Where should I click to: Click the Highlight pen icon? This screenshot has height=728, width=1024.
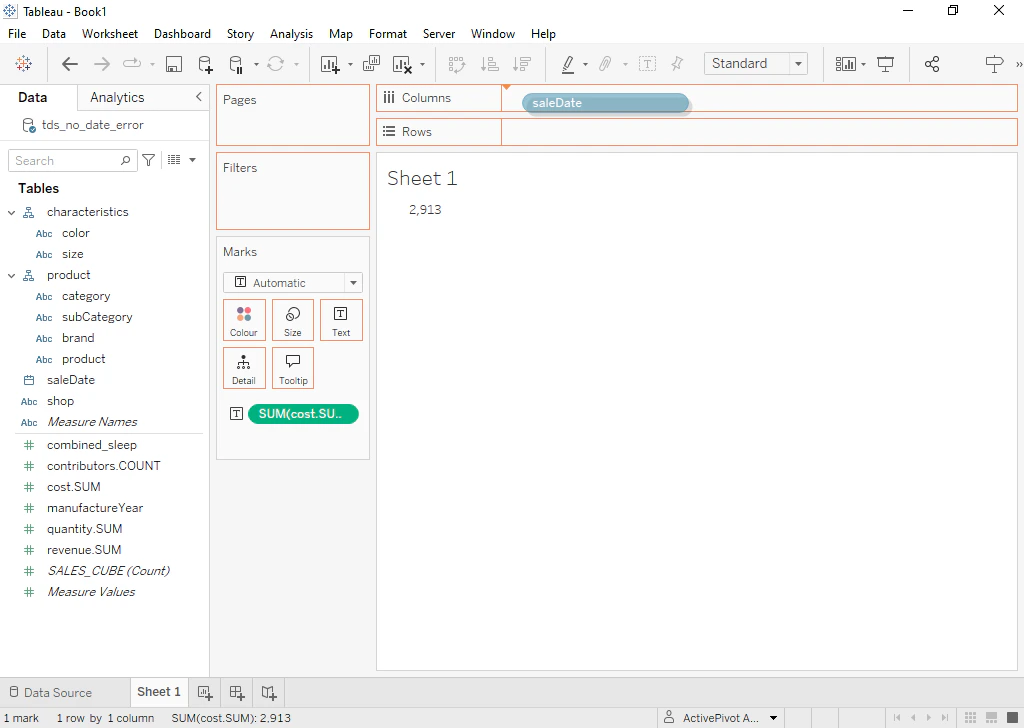568,63
